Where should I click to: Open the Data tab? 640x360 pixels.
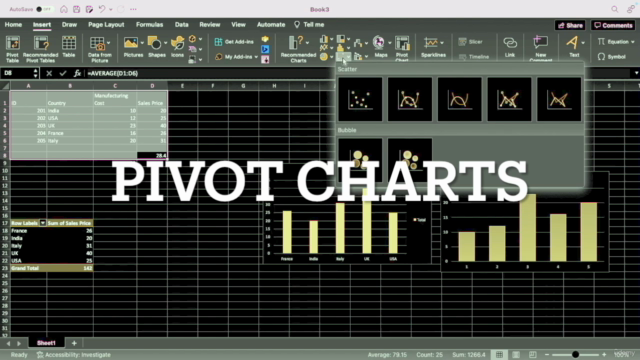[x=182, y=24]
